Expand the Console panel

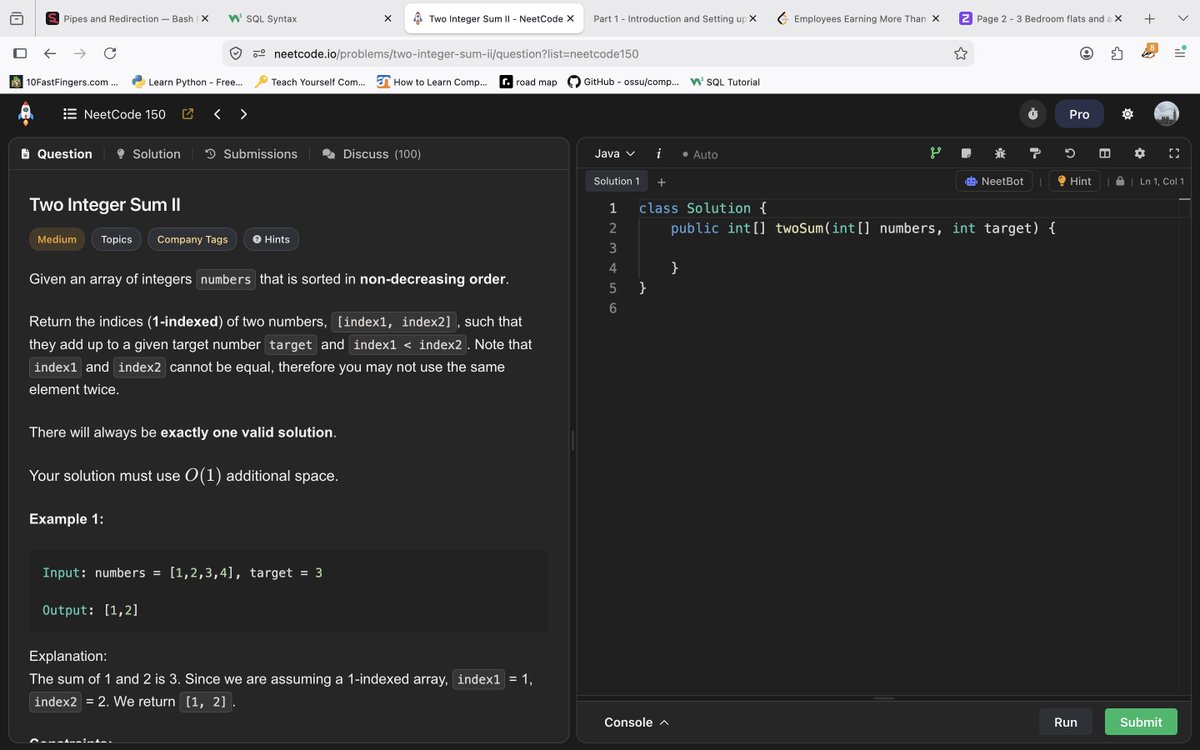636,722
